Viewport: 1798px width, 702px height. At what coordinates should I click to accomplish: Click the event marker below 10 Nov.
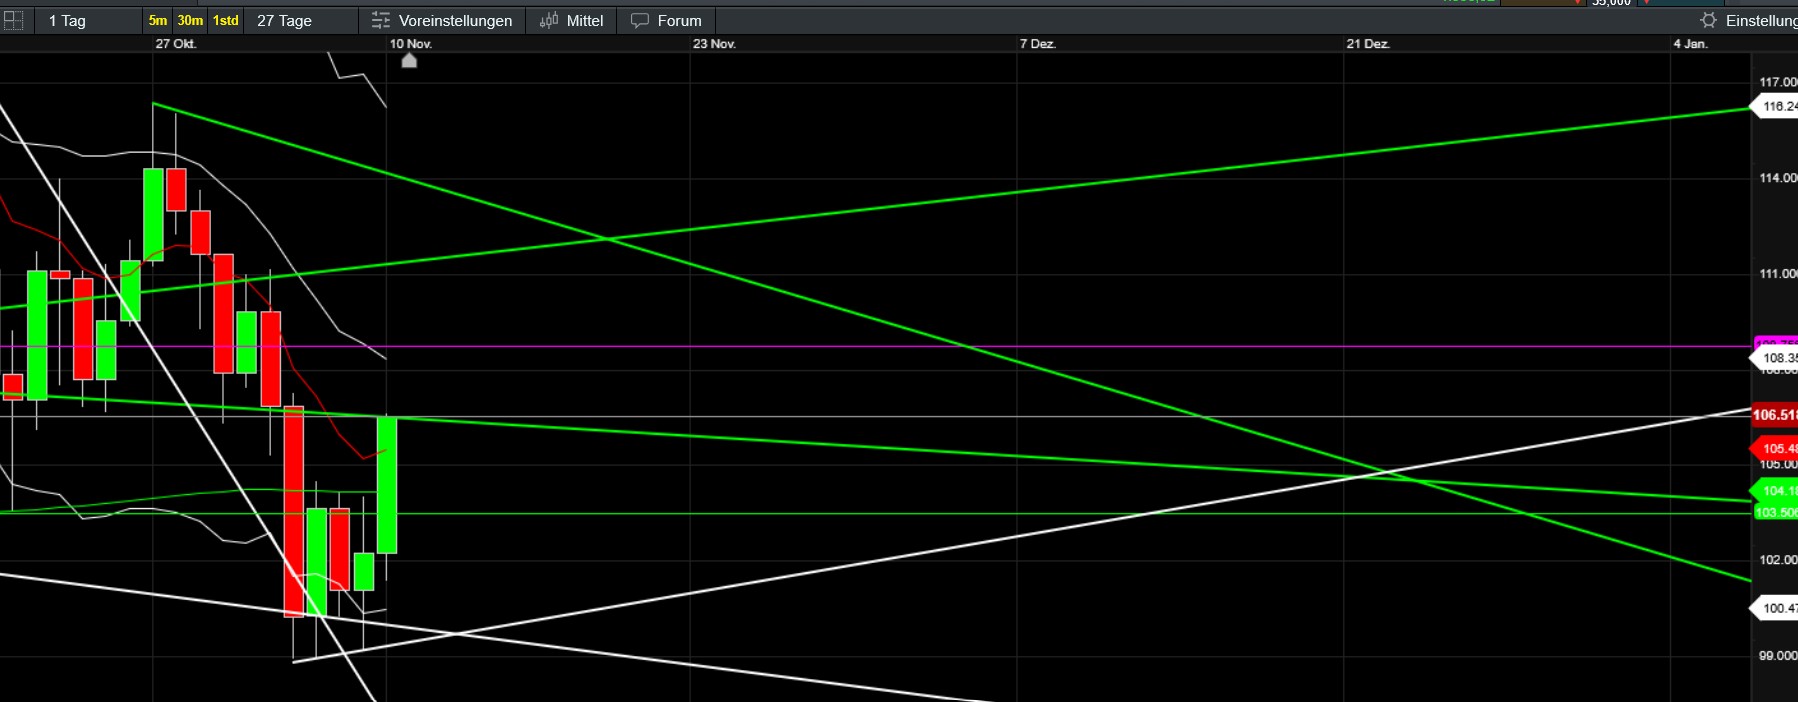tap(409, 61)
